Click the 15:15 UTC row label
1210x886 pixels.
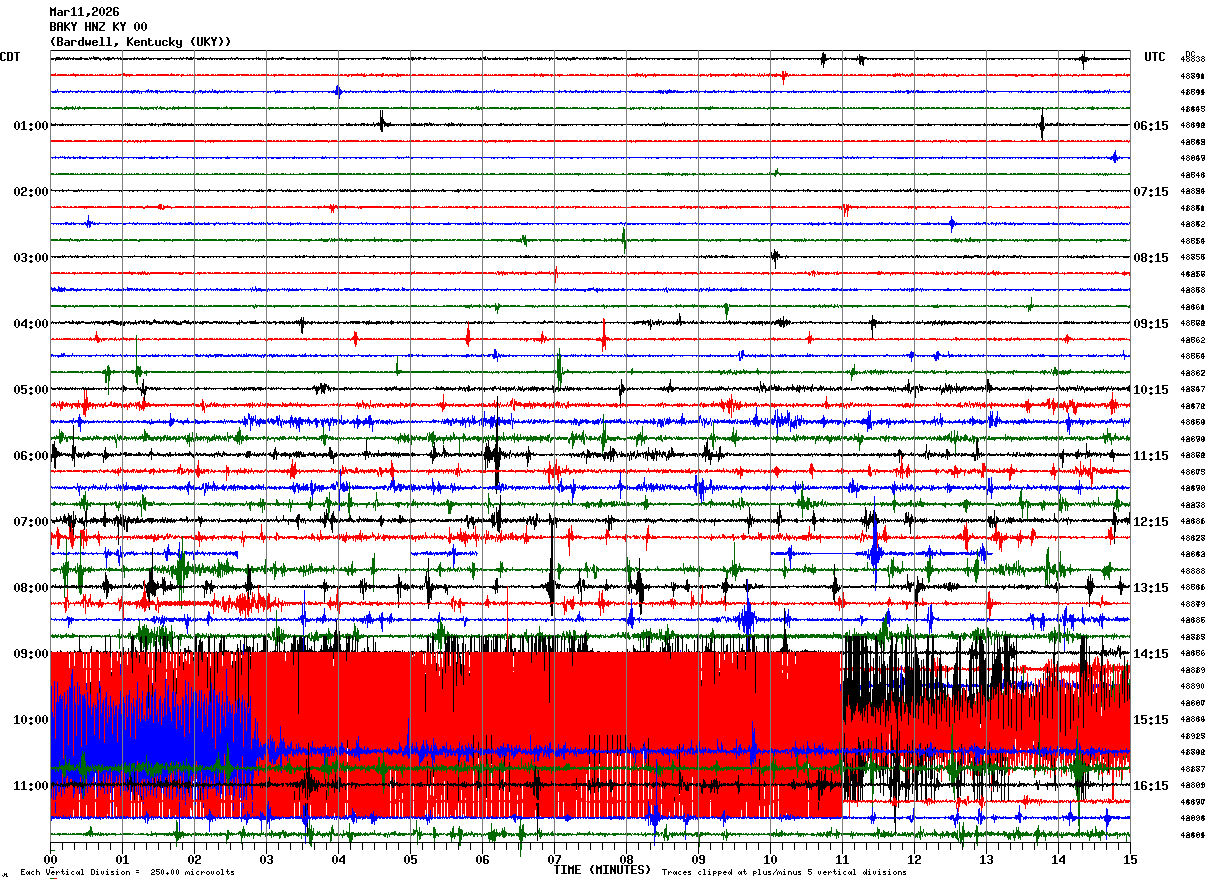point(1150,720)
